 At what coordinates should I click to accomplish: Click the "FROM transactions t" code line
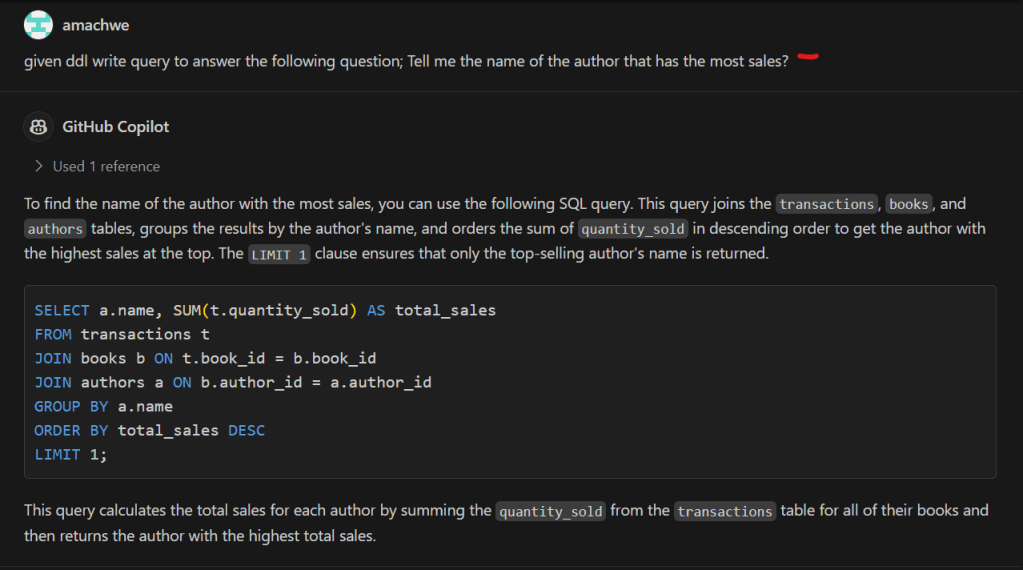(122, 334)
